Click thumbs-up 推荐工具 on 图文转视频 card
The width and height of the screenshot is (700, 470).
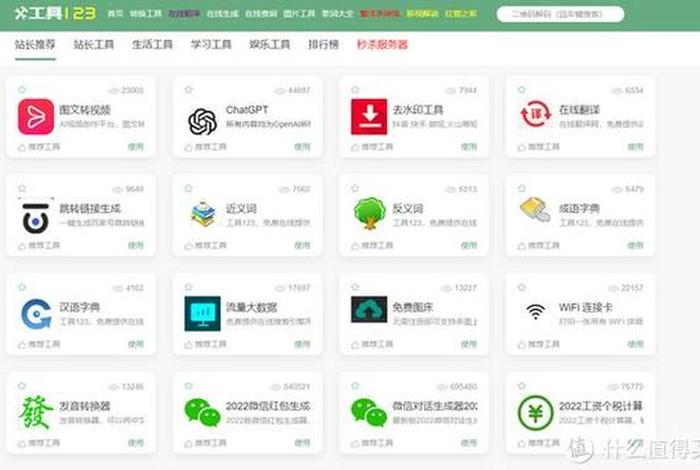[x=39, y=147]
